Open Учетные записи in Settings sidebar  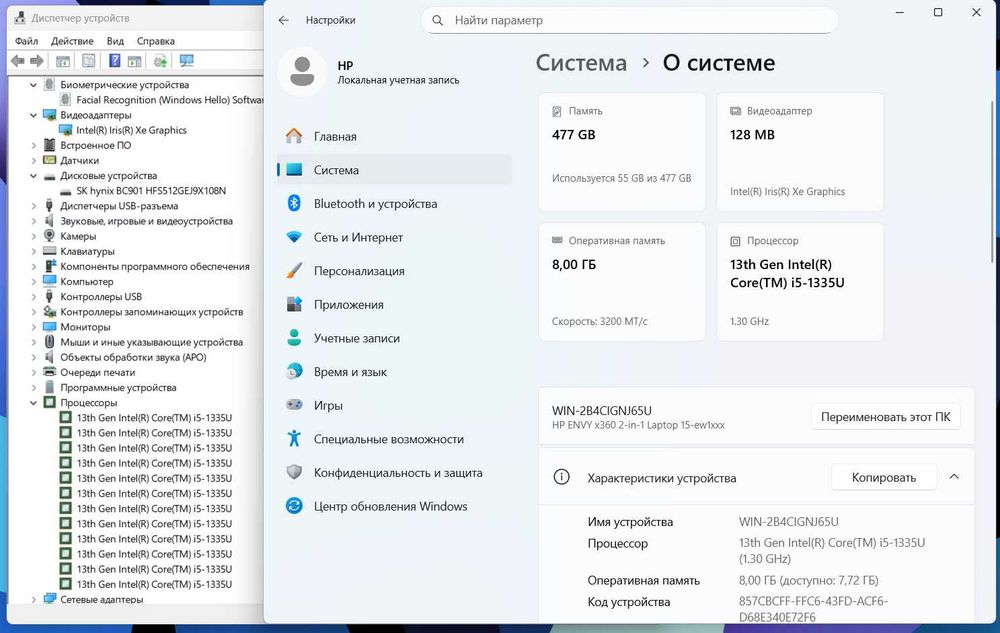click(394, 338)
